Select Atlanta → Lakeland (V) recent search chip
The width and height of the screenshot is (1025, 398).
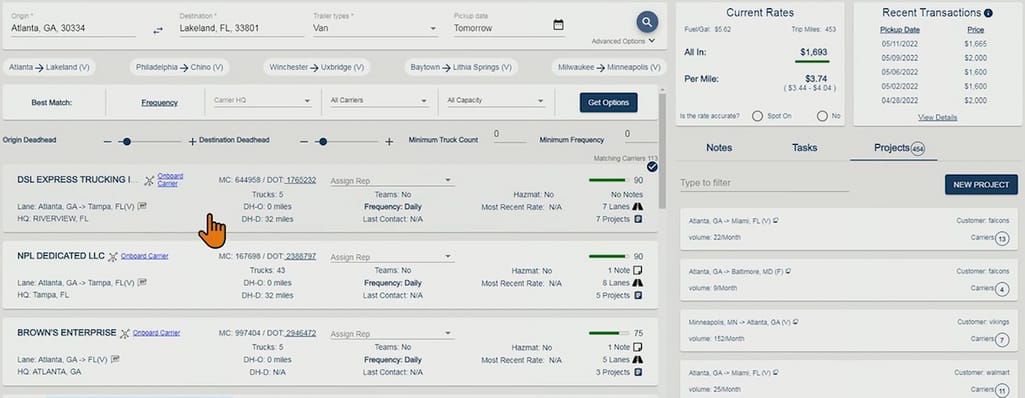pos(50,67)
